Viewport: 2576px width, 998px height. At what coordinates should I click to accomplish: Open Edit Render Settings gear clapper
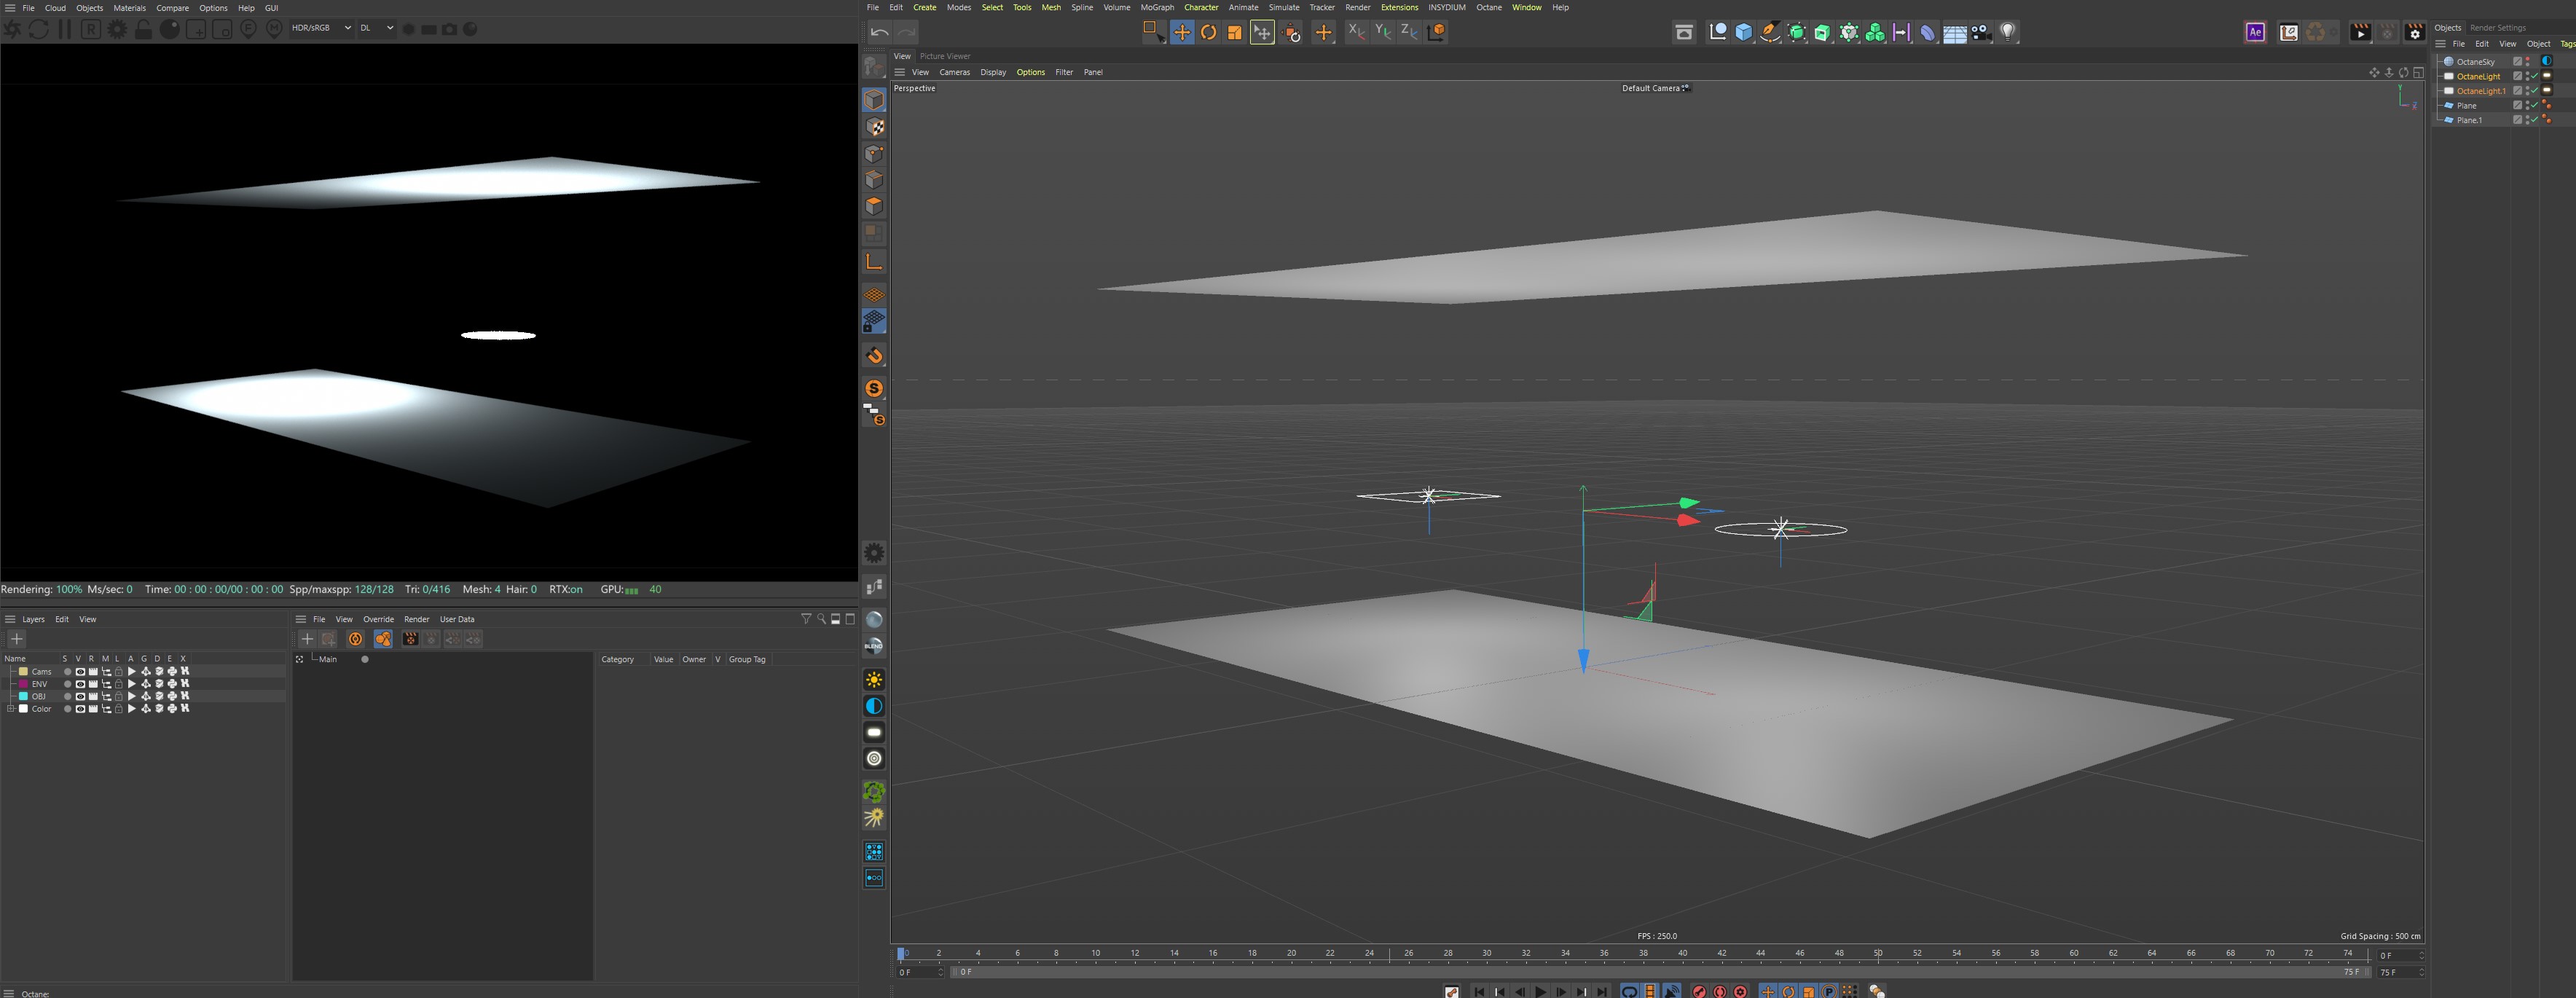[x=2414, y=32]
